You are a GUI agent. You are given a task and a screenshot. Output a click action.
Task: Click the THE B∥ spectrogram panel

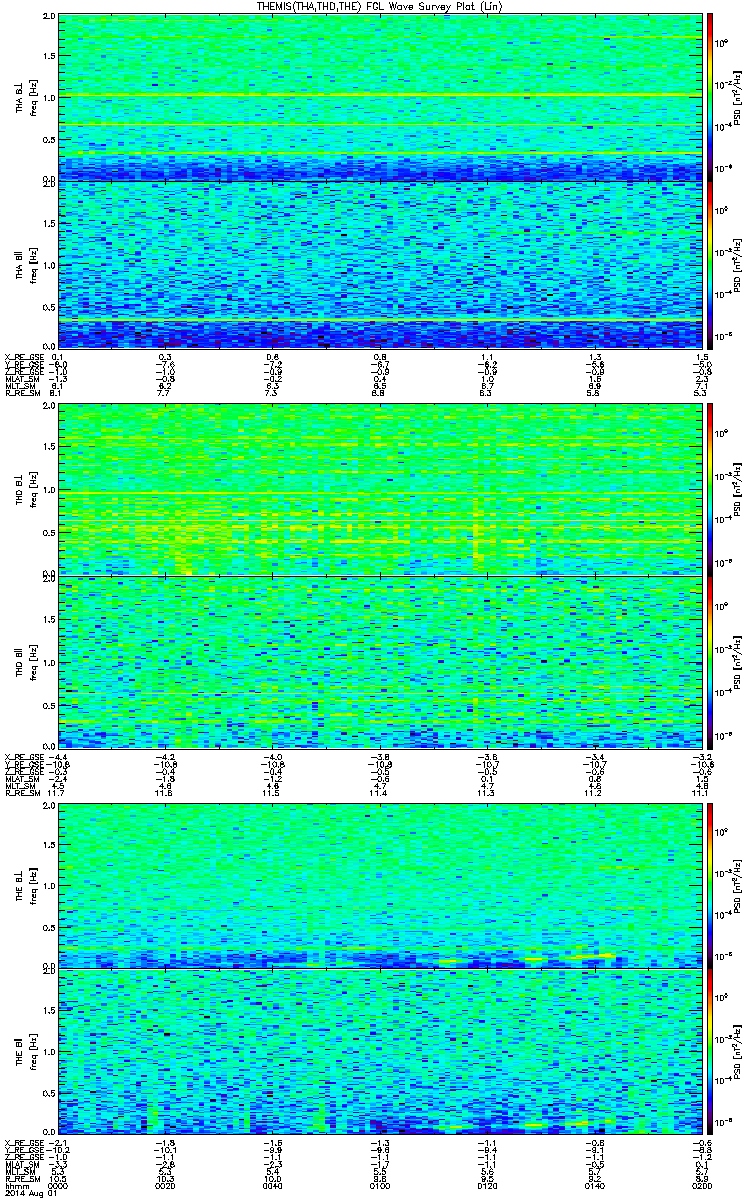tap(378, 1052)
